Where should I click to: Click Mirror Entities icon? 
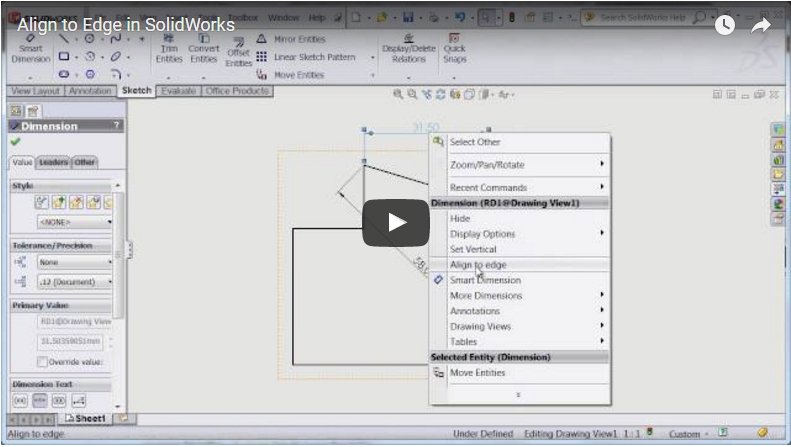coord(261,39)
